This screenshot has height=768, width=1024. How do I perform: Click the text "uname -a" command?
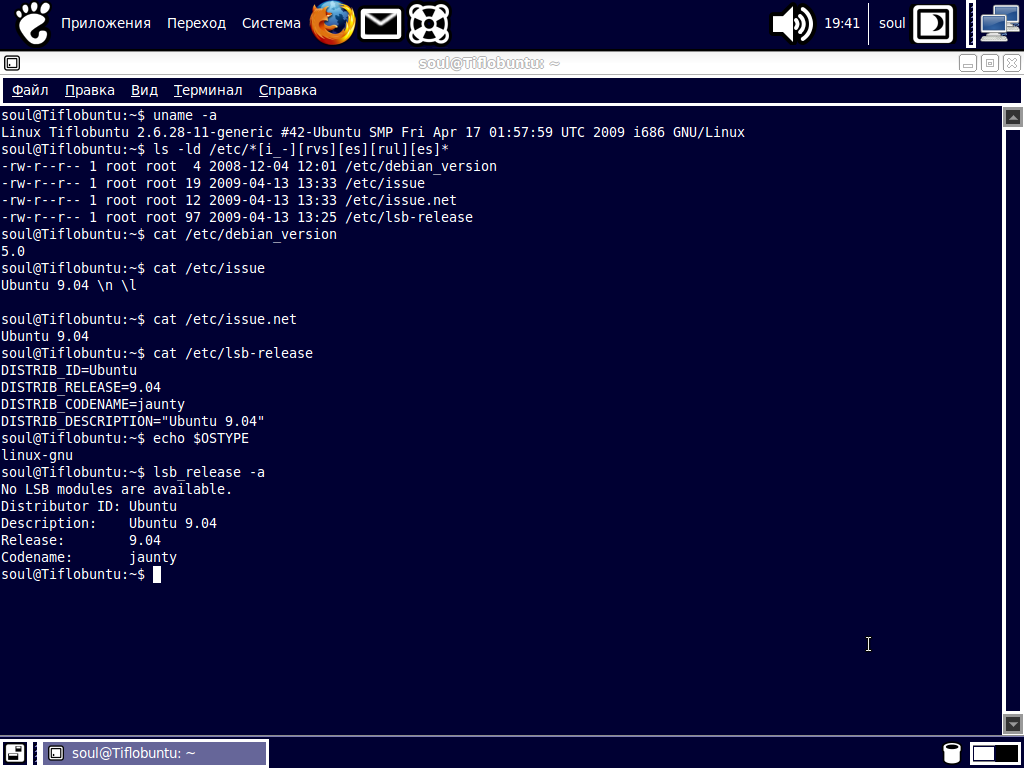[x=185, y=116]
